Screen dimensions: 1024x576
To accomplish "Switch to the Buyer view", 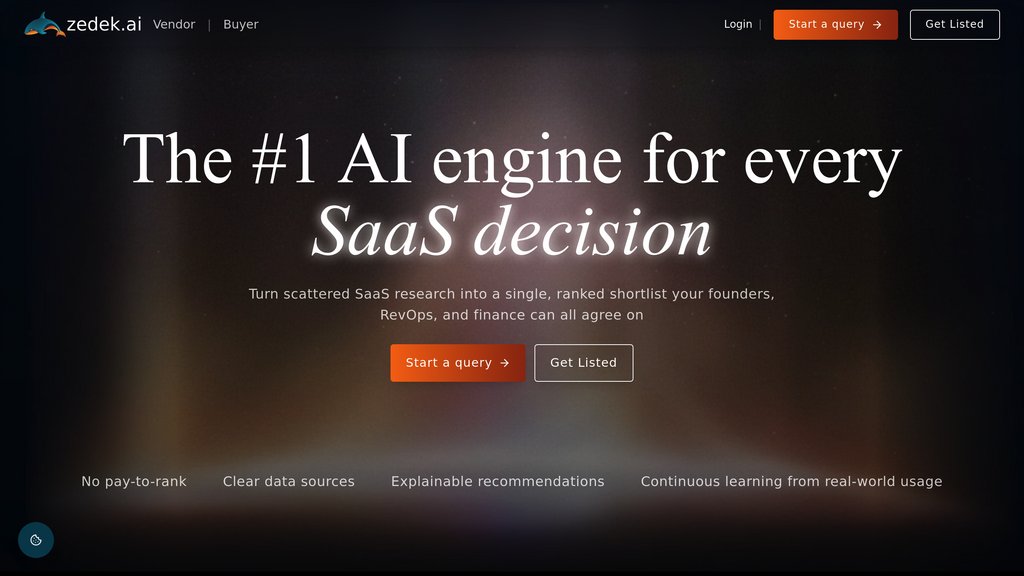I will [241, 24].
